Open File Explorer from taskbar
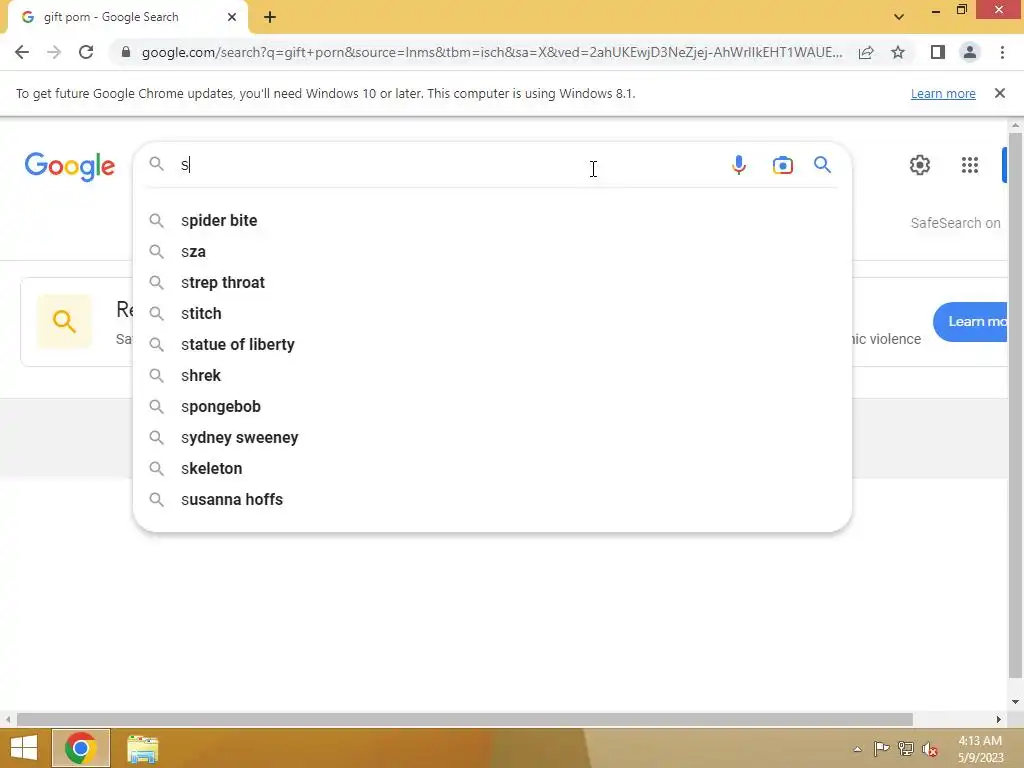This screenshot has width=1024, height=768. coord(142,748)
